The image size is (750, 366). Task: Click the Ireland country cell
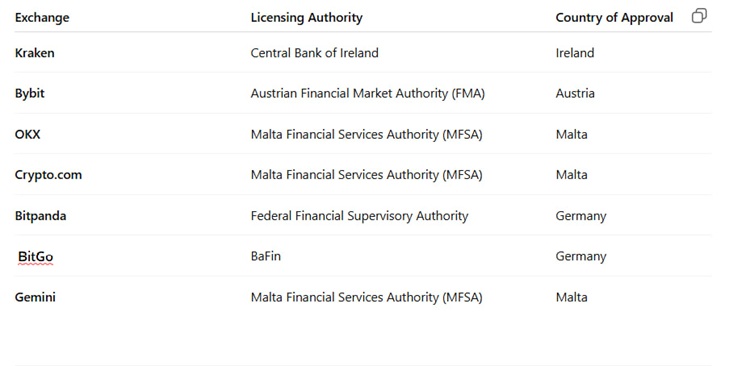coord(574,53)
